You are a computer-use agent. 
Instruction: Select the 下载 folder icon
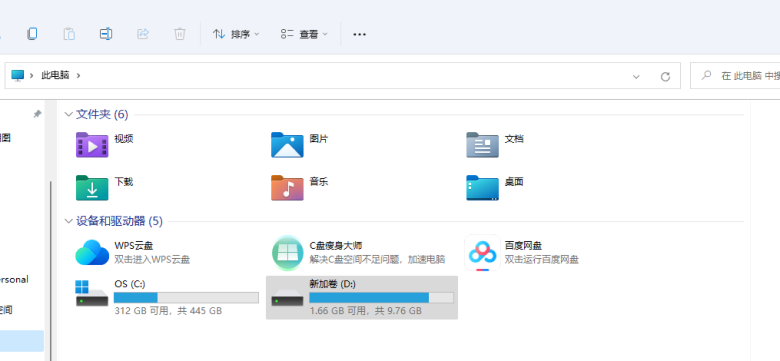pos(92,187)
